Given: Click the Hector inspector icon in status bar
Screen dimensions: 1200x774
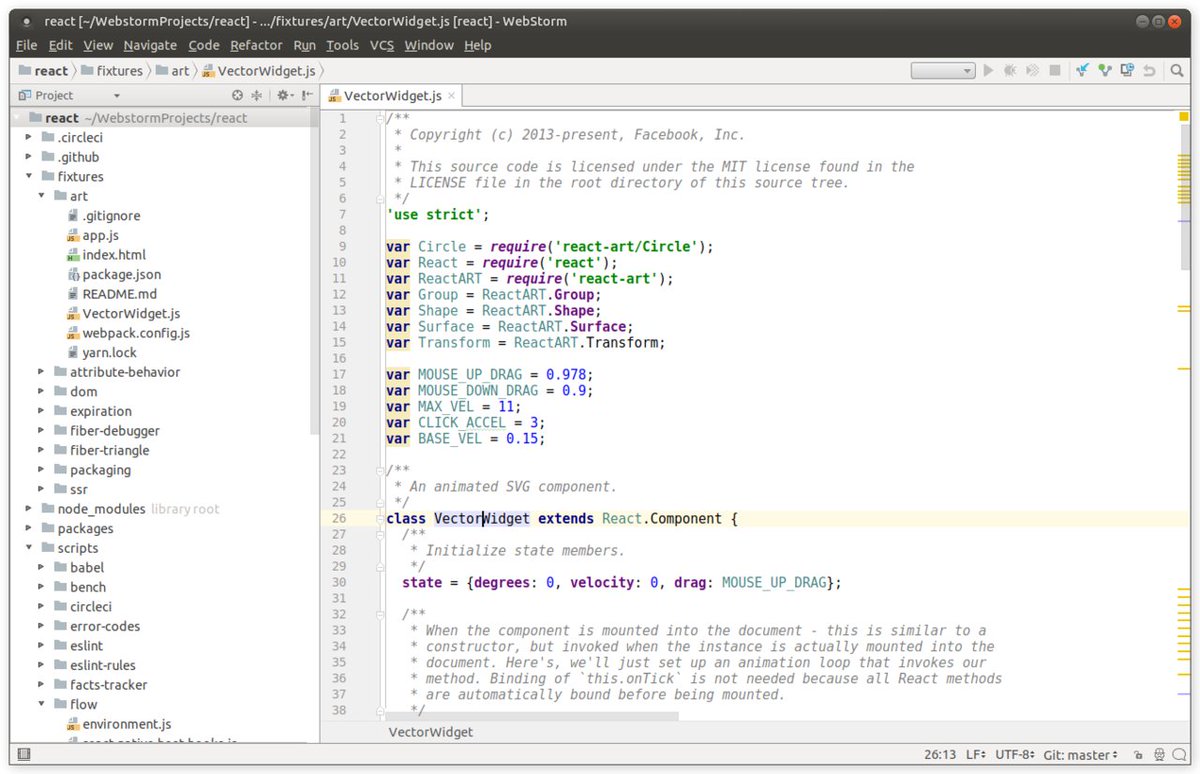Looking at the screenshot, I should tap(1159, 755).
